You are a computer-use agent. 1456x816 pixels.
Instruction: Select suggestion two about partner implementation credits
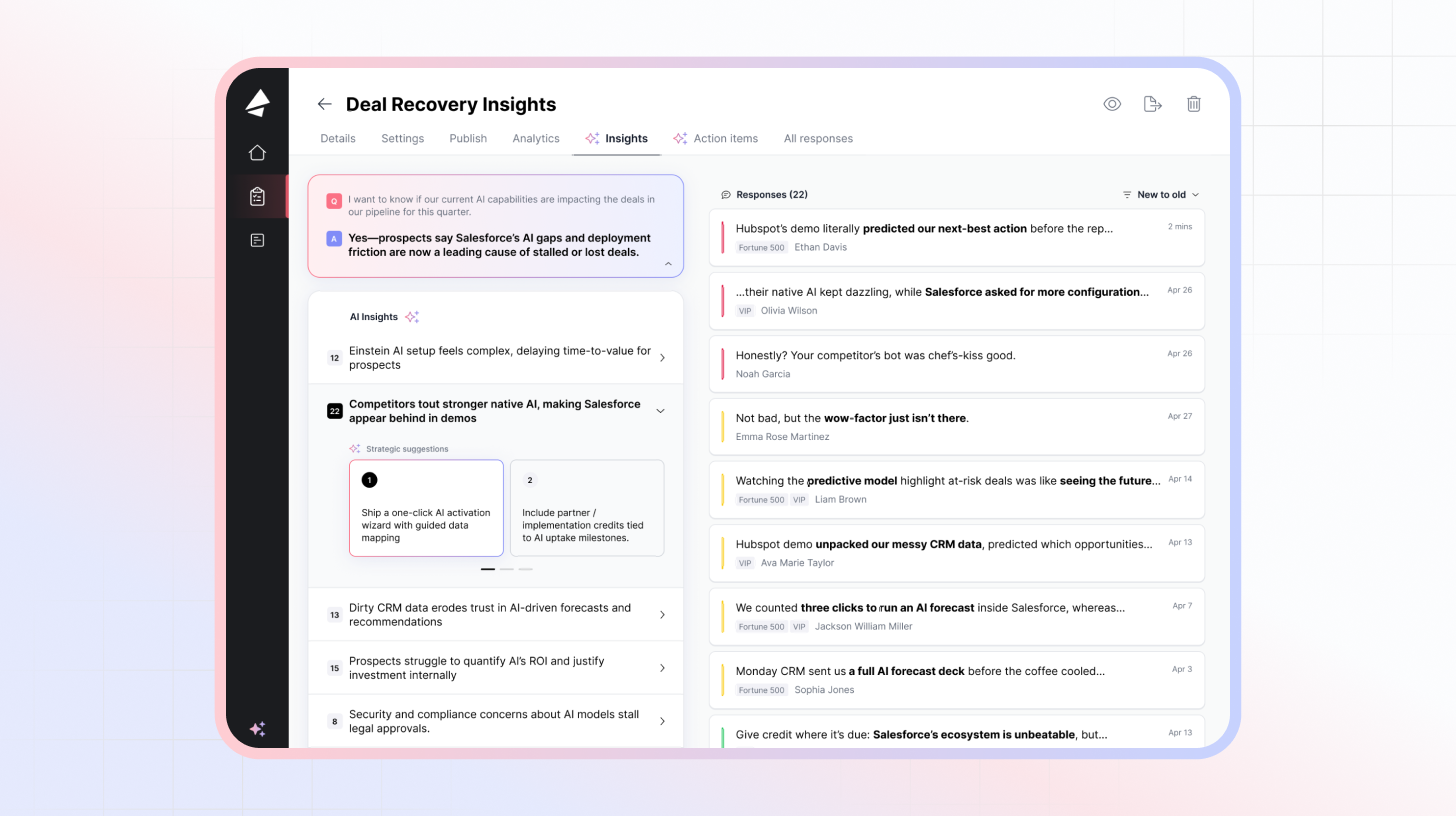click(x=587, y=508)
